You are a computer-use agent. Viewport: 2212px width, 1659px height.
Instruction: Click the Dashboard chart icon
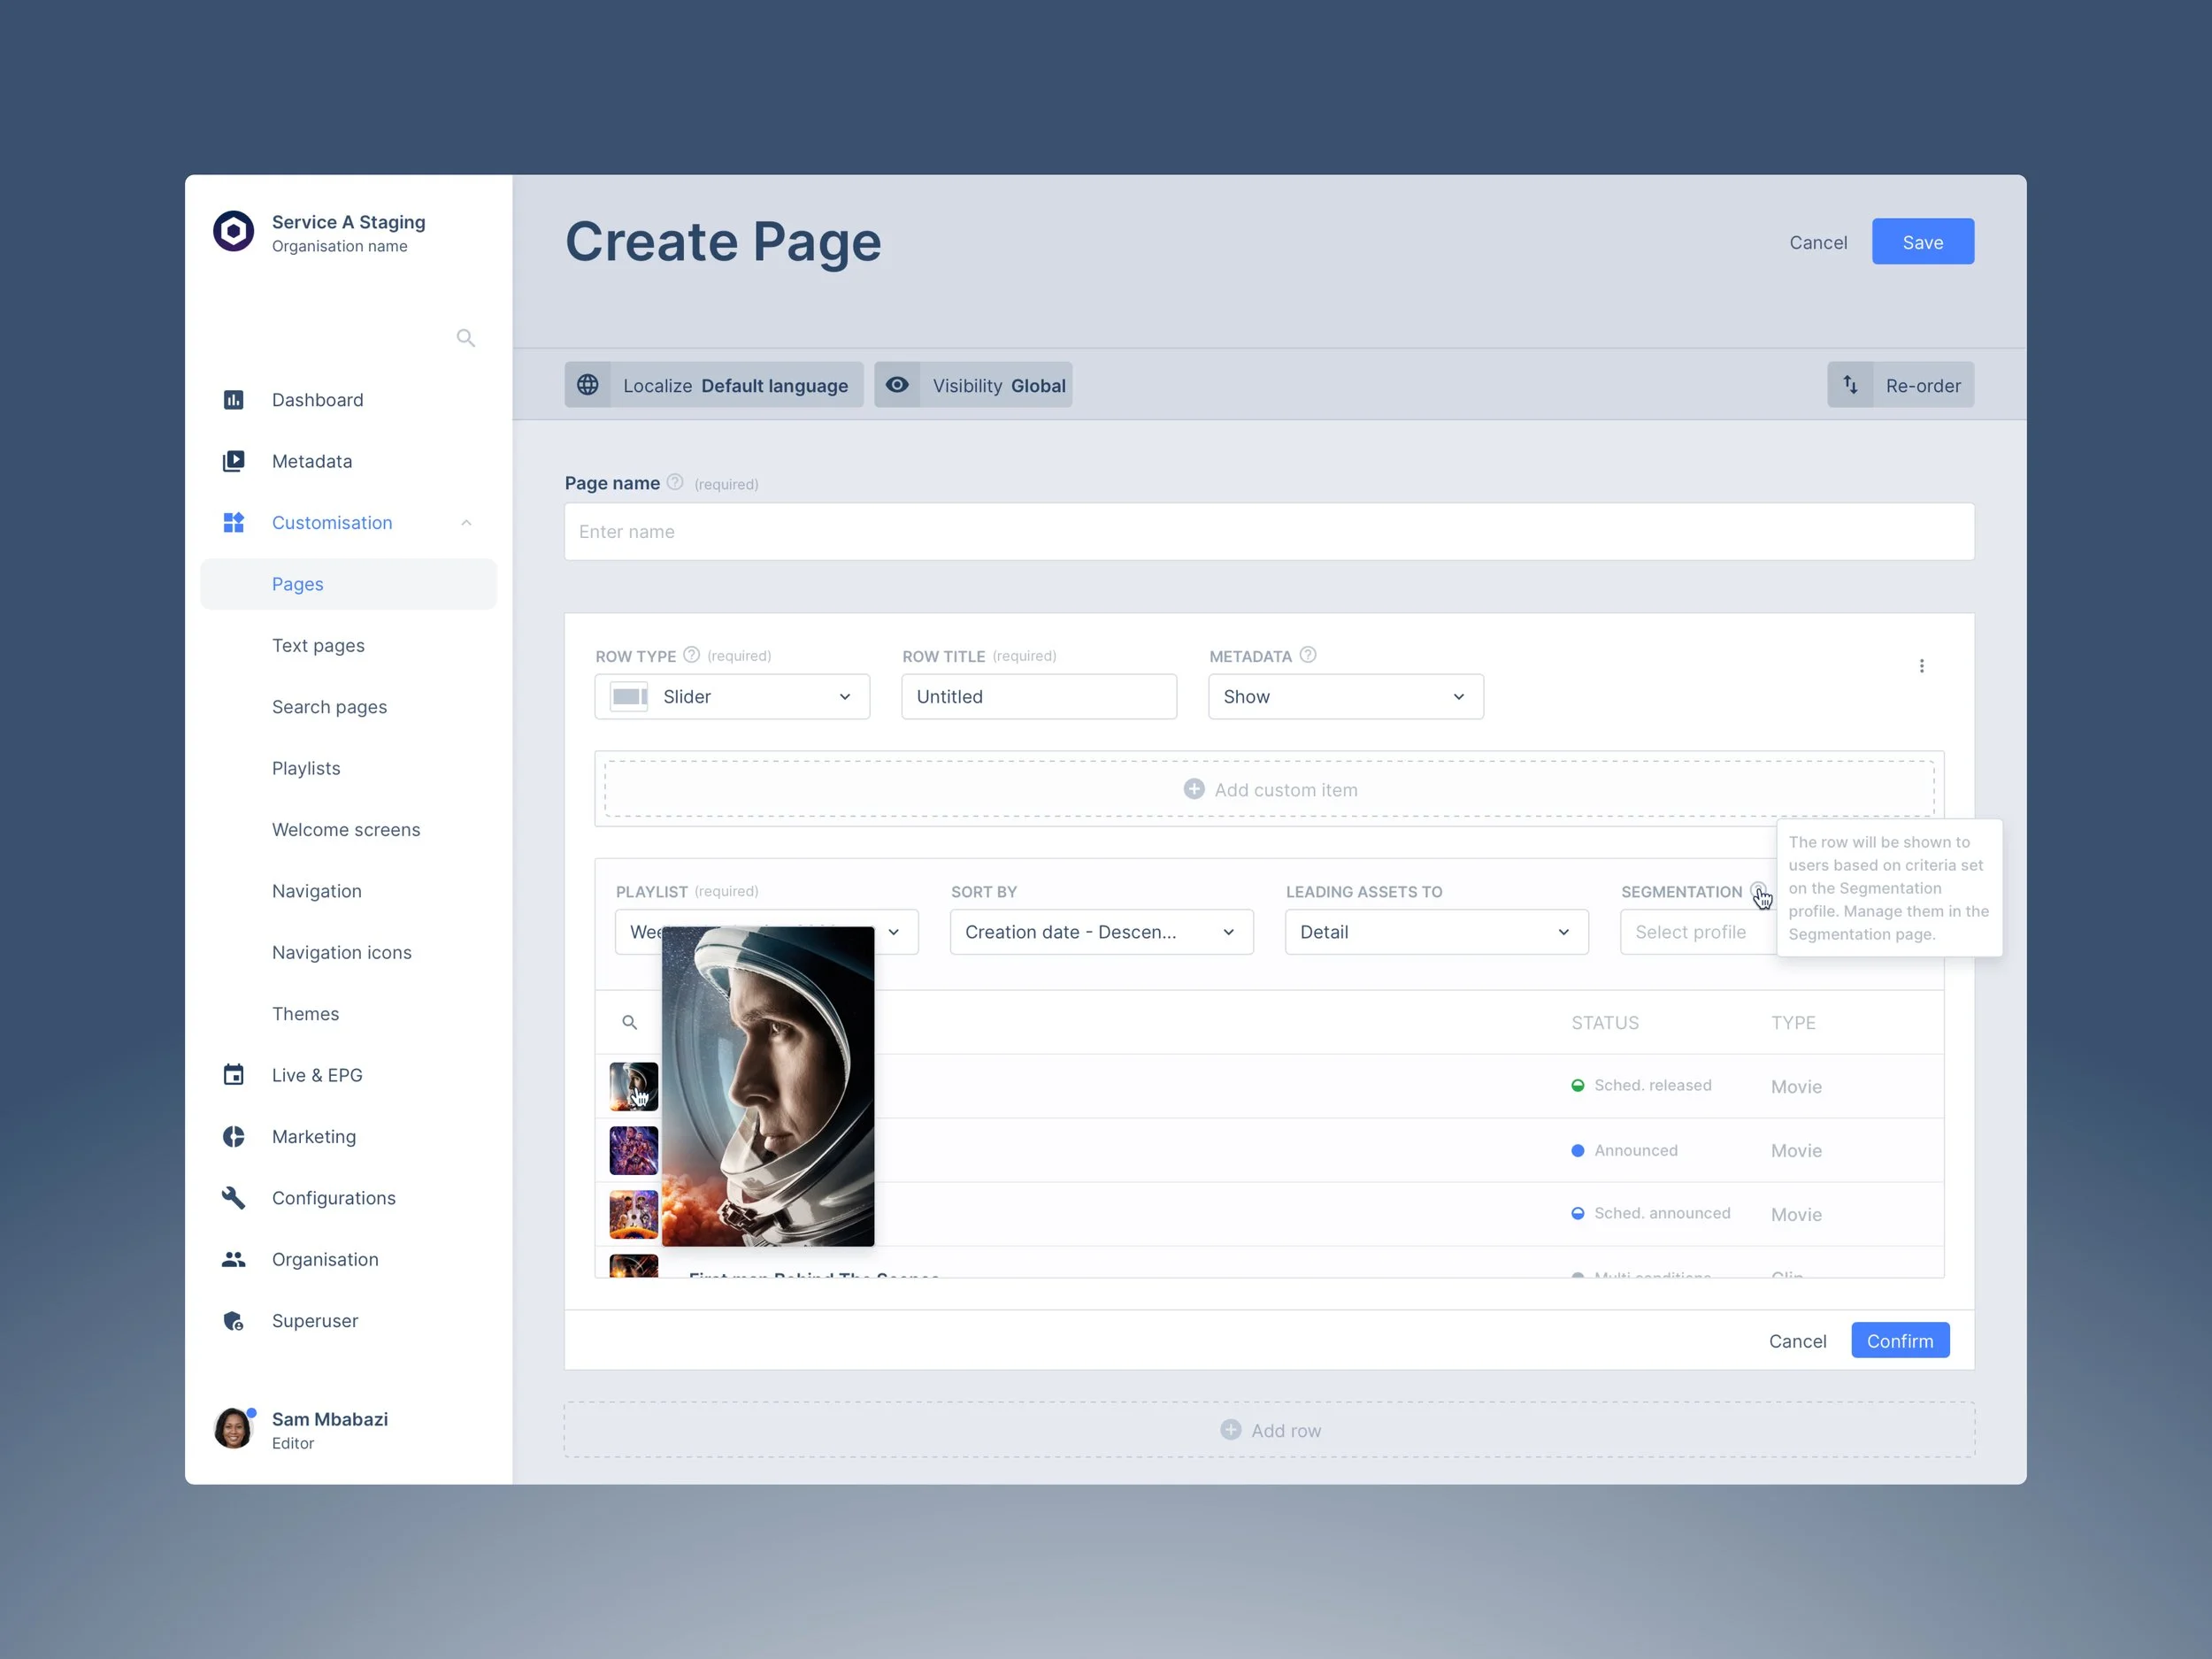tap(233, 400)
